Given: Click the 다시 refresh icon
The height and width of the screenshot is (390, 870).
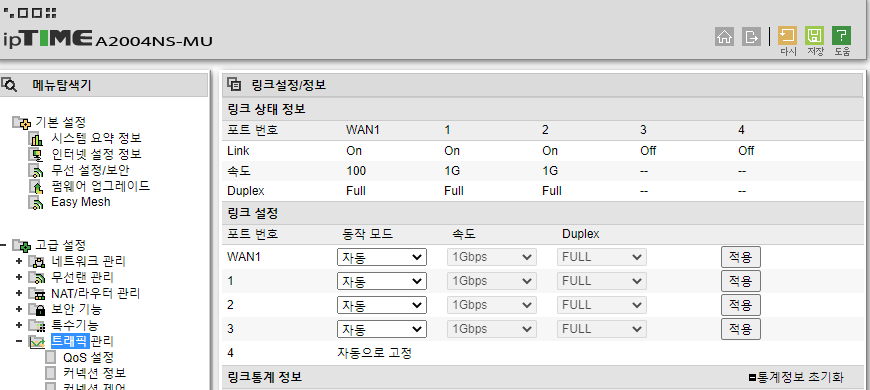Looking at the screenshot, I should click(787, 36).
